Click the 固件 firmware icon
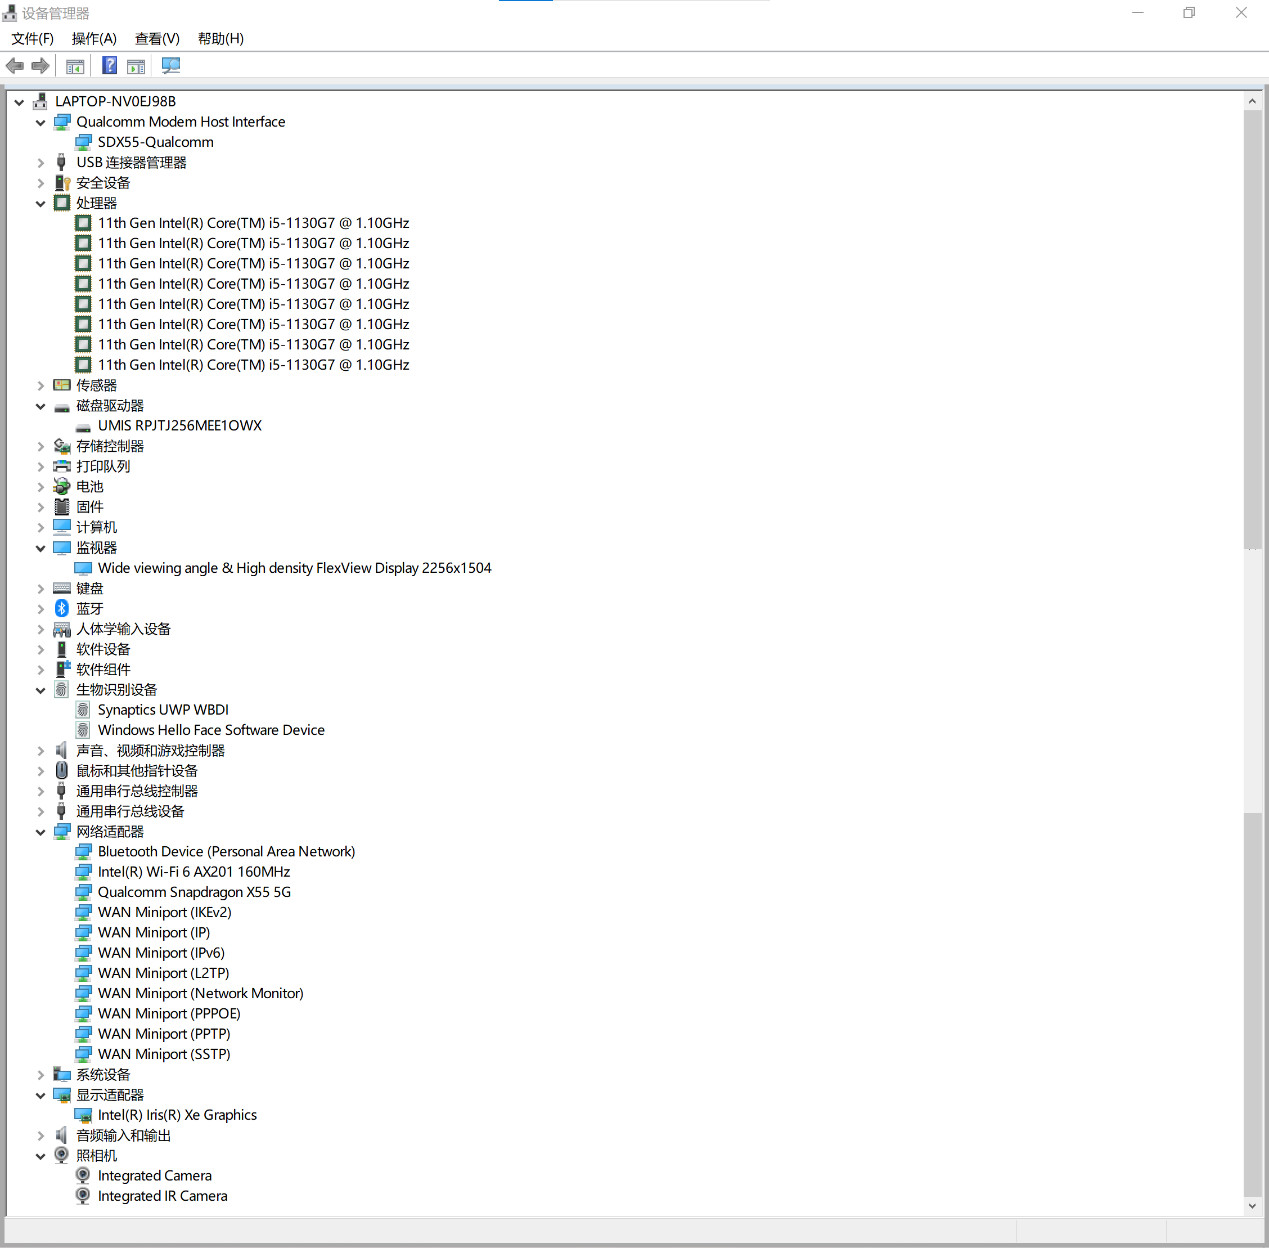Image resolution: width=1269 pixels, height=1248 pixels. [62, 507]
